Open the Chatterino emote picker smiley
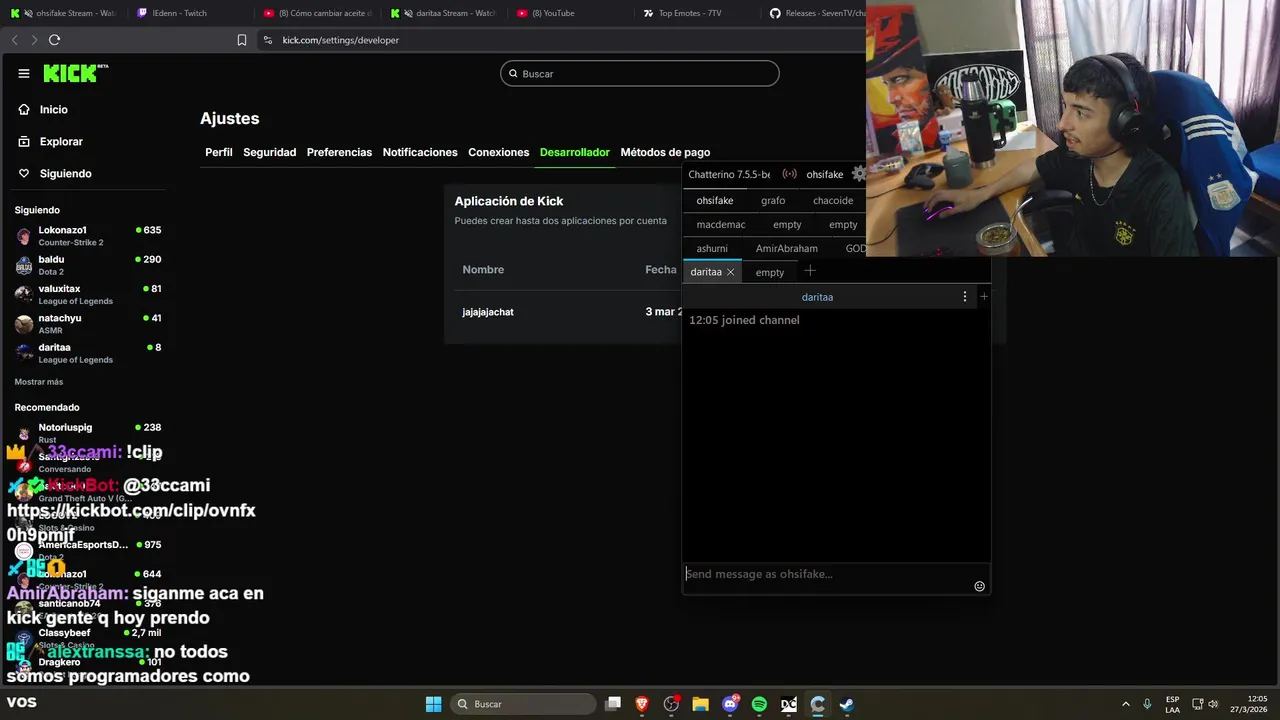The image size is (1280, 720). (980, 586)
